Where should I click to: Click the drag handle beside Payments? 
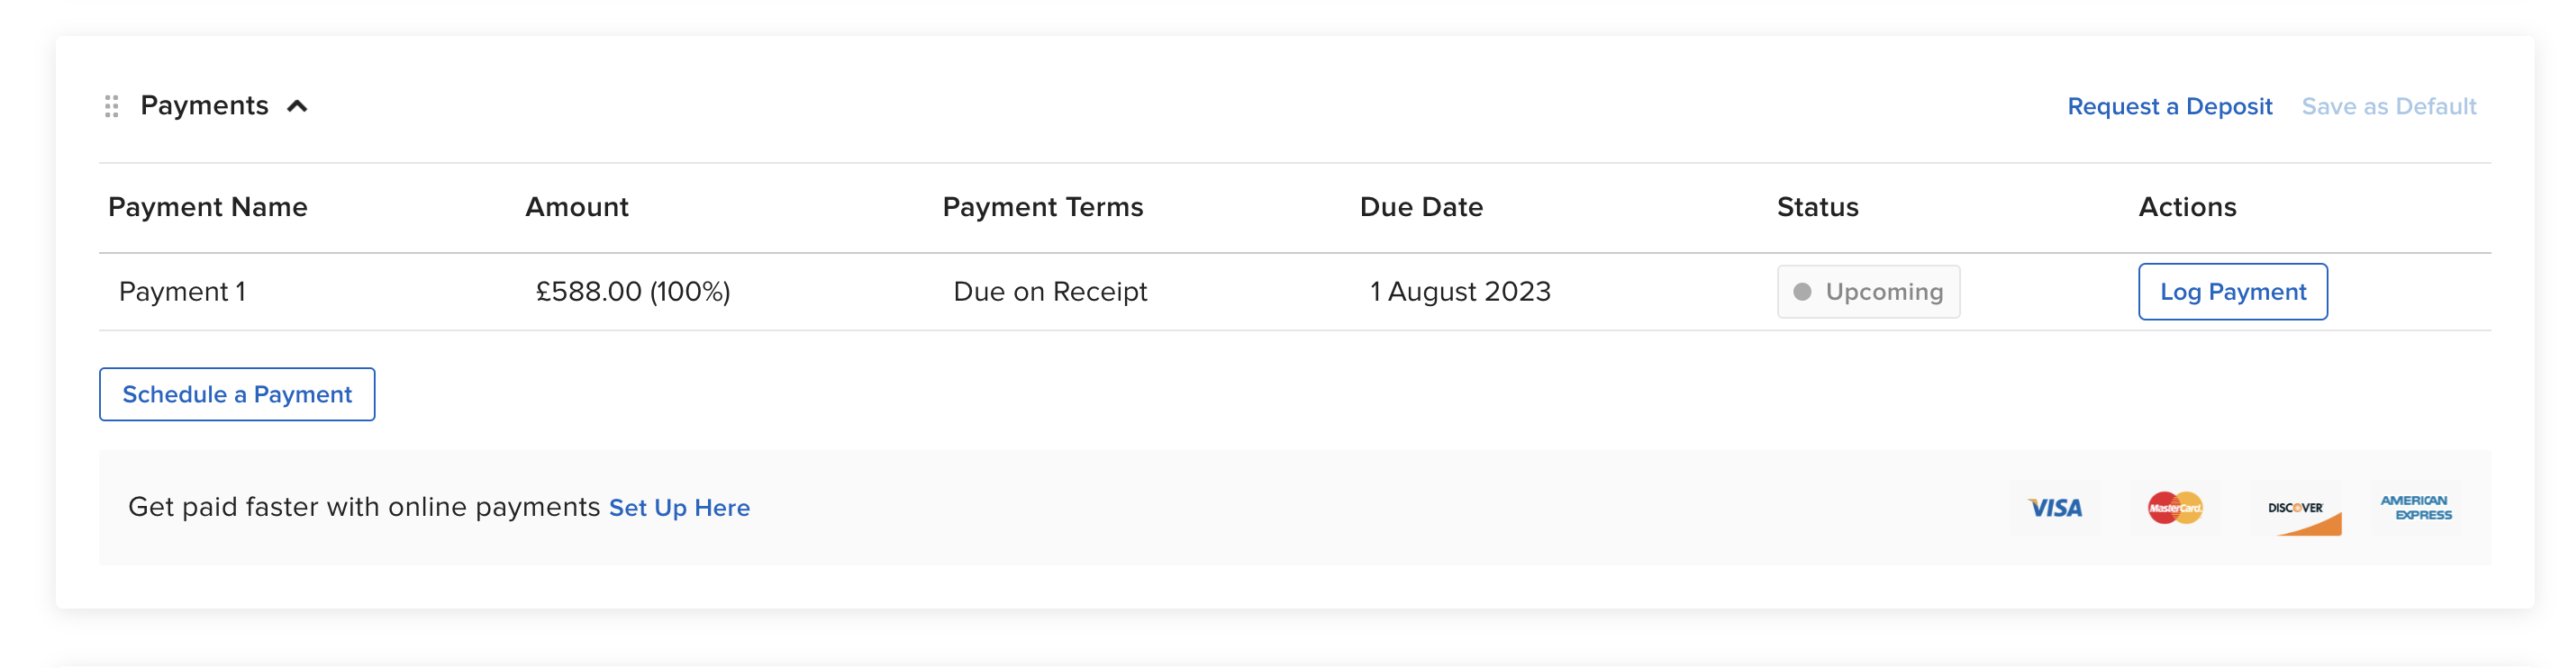pos(112,106)
